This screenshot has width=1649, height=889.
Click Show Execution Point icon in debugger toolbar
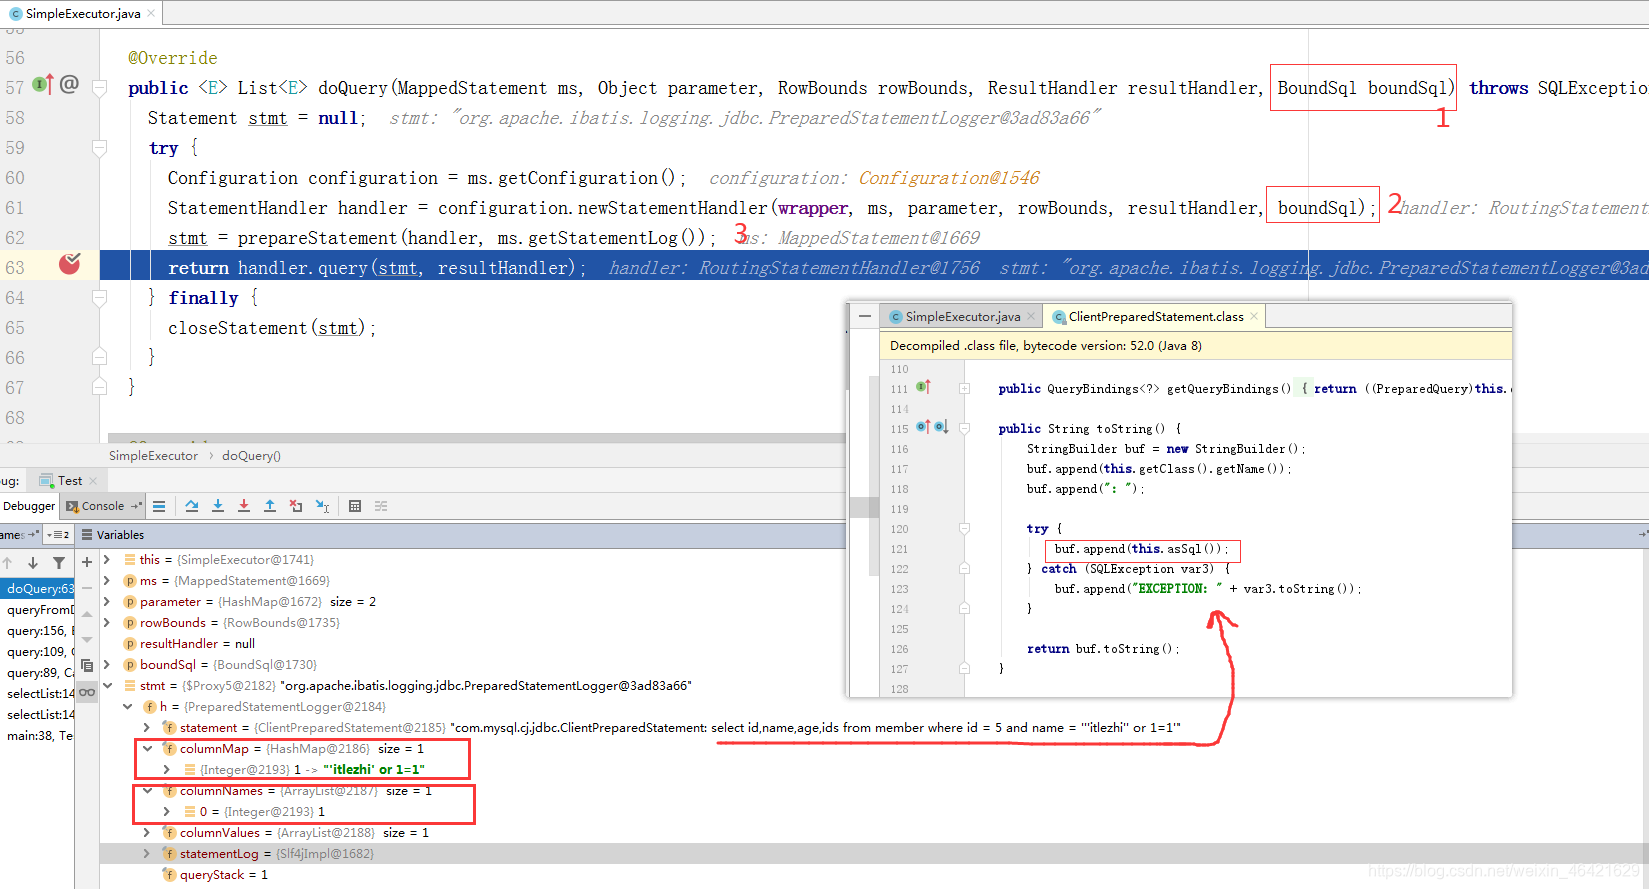click(x=159, y=506)
